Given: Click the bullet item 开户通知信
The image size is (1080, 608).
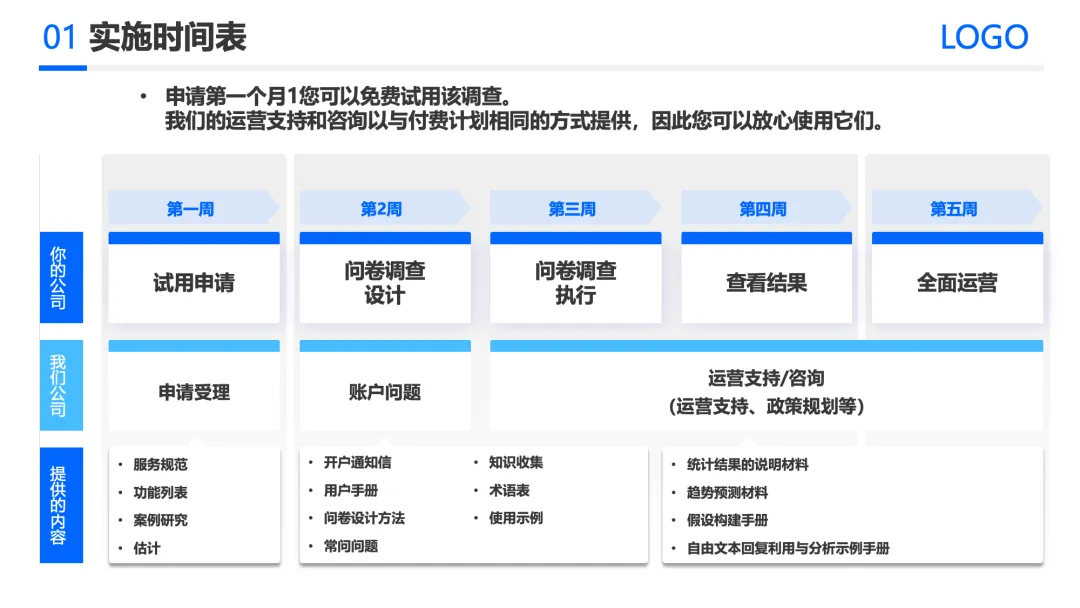Looking at the screenshot, I should [x=357, y=463].
